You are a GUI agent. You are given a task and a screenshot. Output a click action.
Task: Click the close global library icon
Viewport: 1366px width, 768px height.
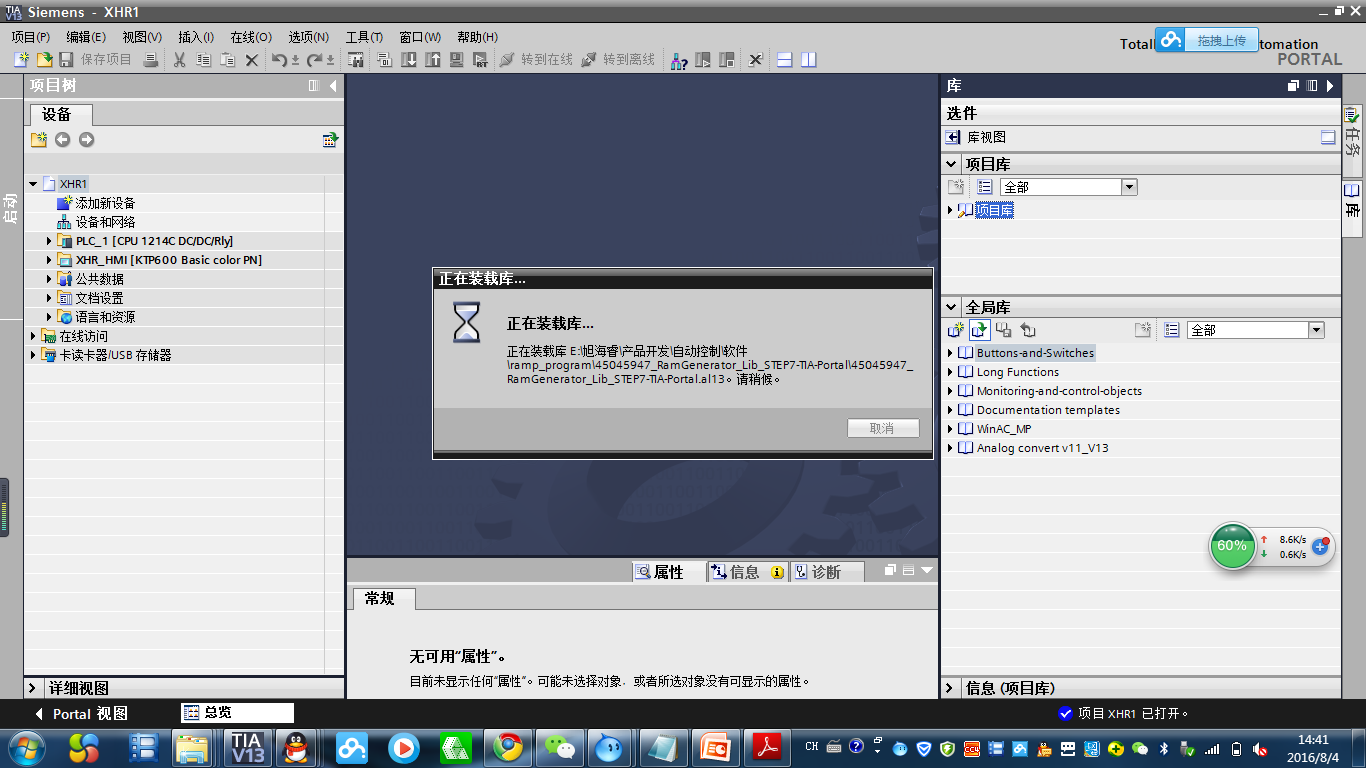(1028, 330)
